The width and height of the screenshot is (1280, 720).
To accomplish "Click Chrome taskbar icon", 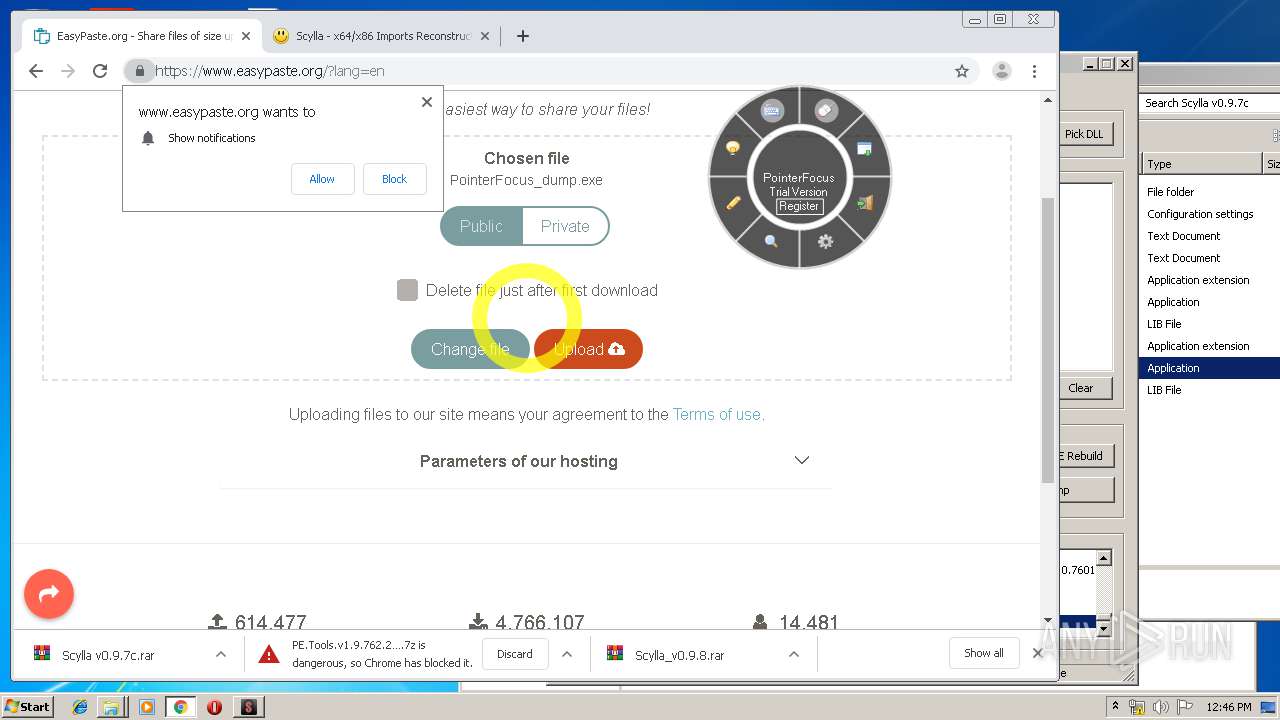I will tap(181, 707).
